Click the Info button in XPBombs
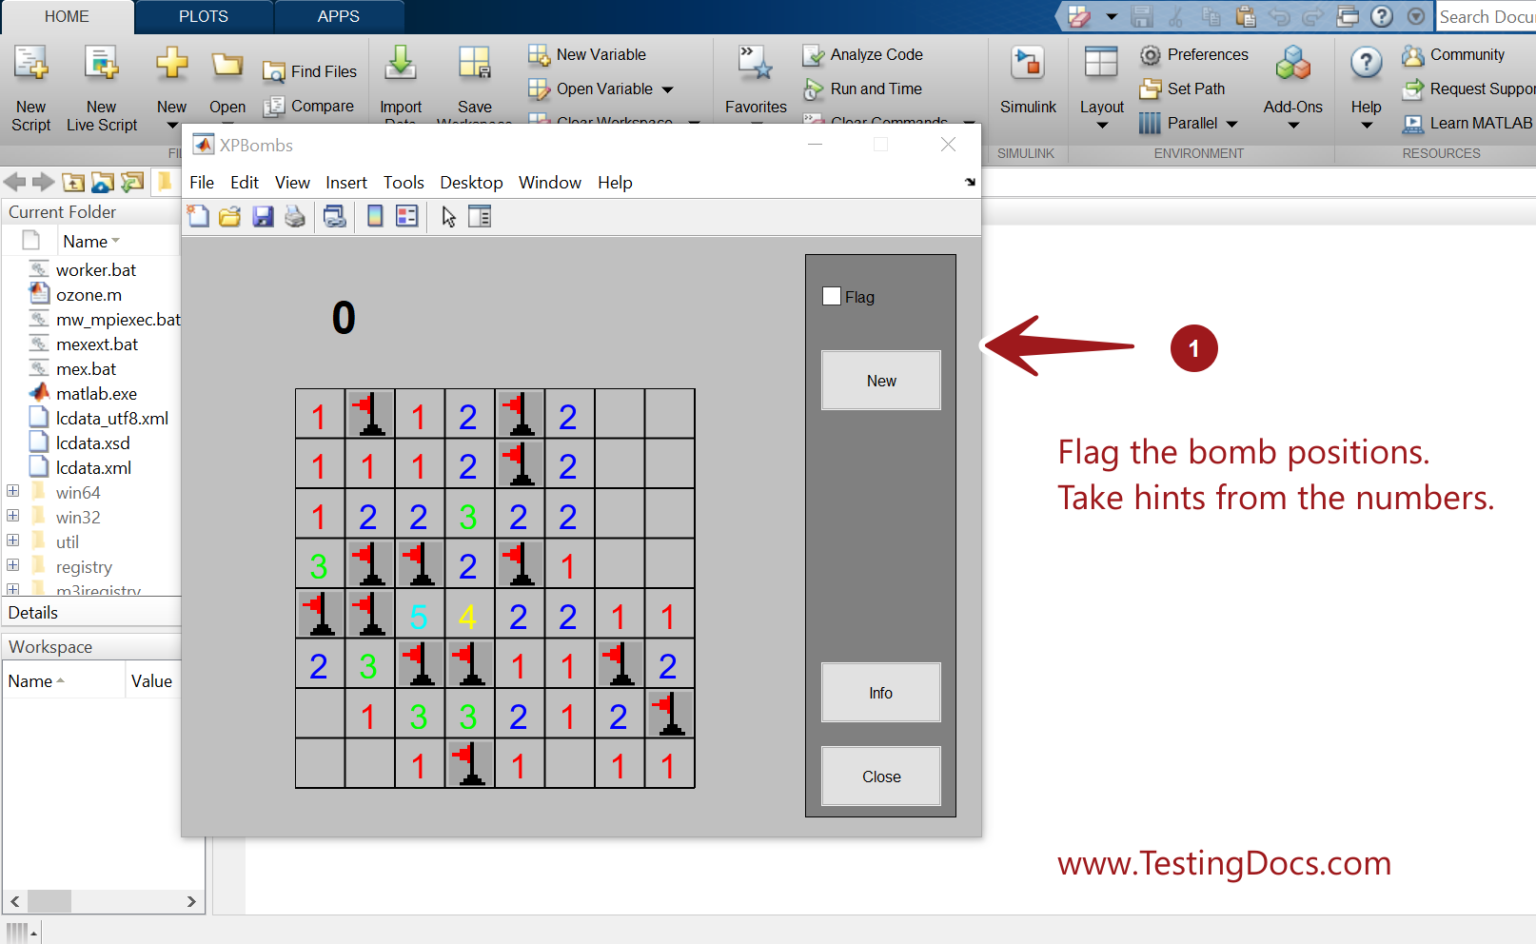Screen dimensions: 1536x944 [x=880, y=692]
